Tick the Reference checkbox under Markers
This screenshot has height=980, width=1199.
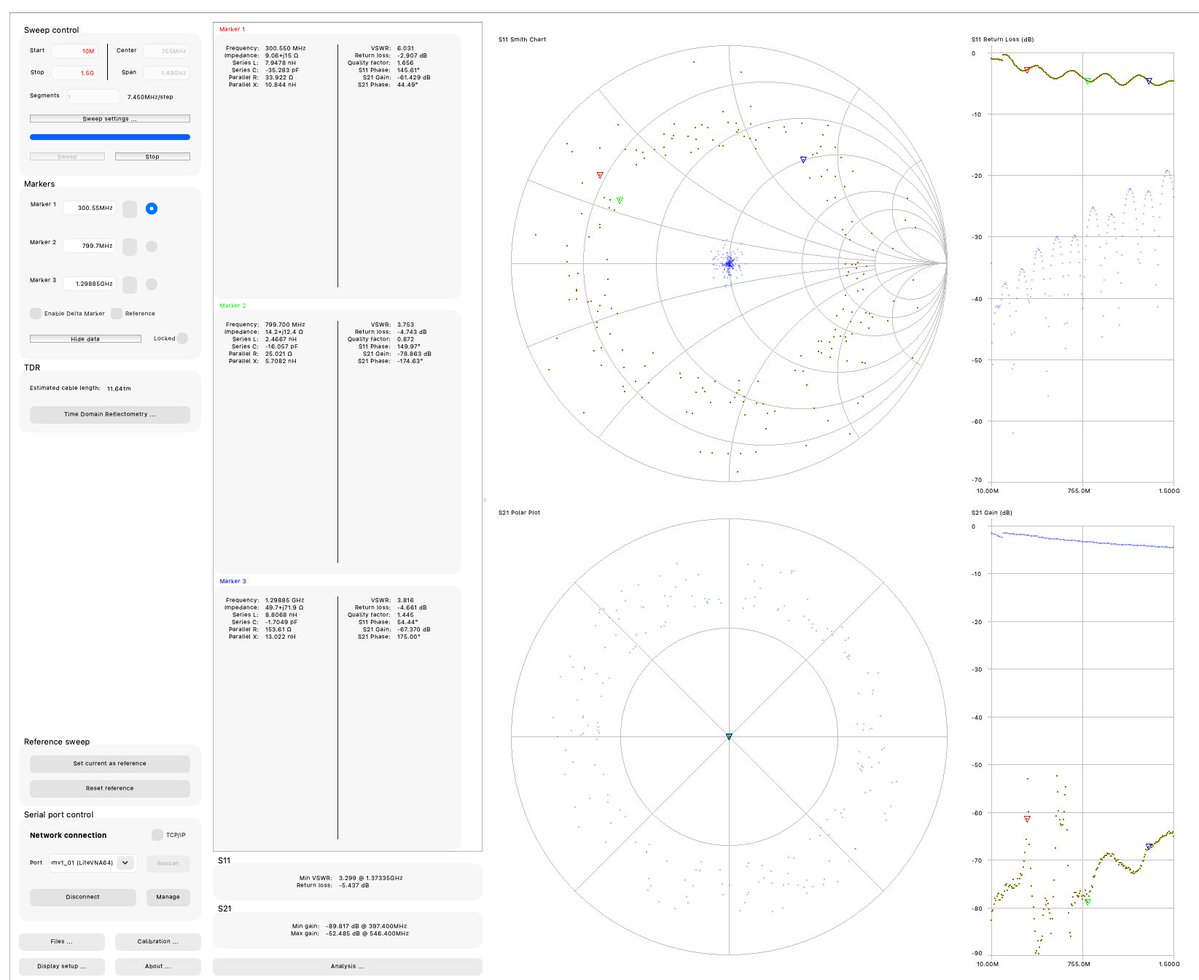click(116, 313)
